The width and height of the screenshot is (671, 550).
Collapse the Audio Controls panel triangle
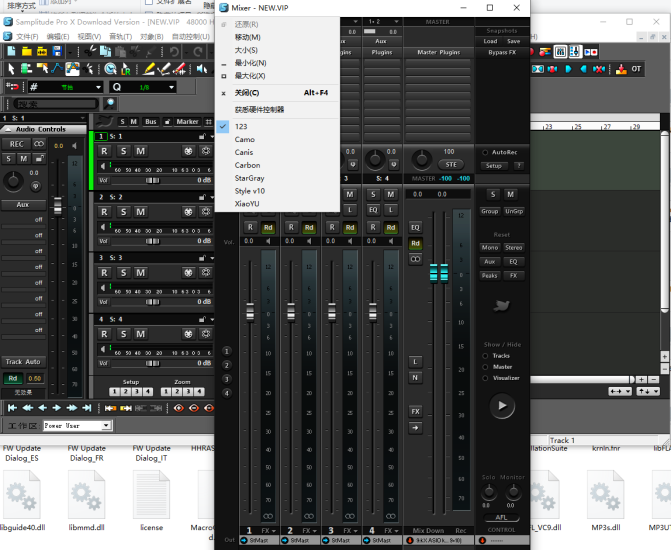(8, 129)
